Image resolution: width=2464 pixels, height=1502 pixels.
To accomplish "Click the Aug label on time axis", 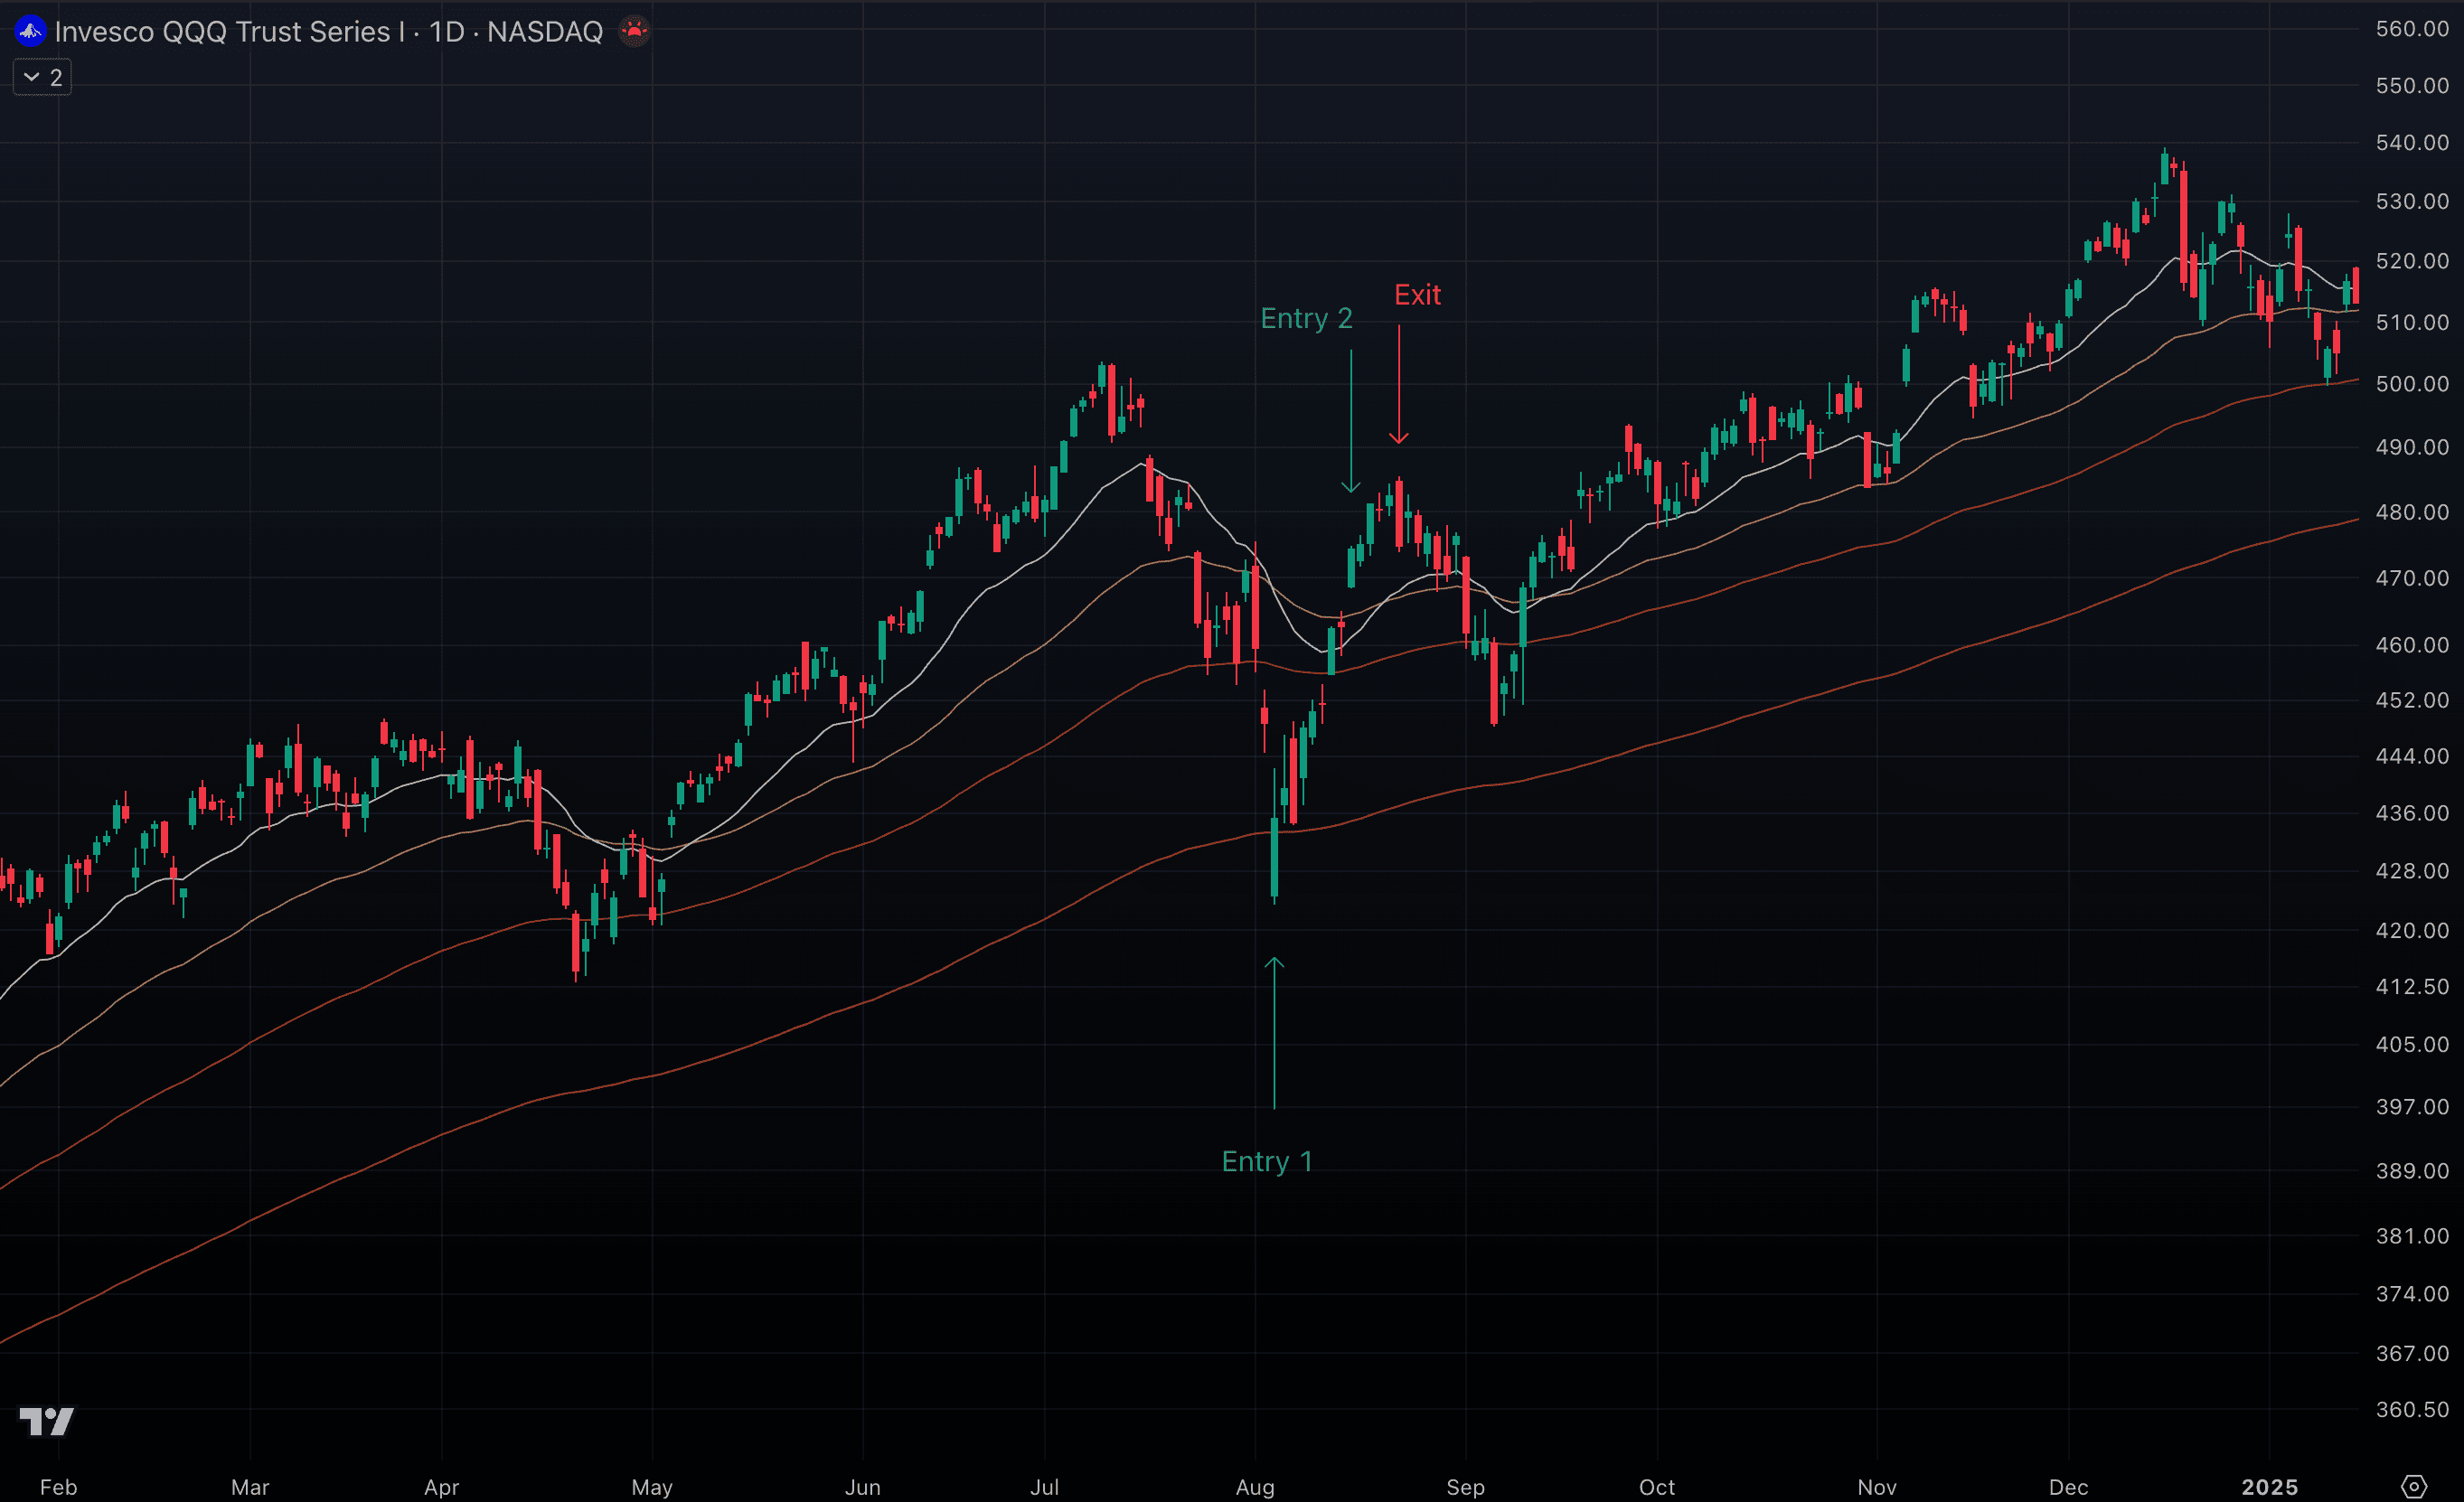I will pyautogui.click(x=1255, y=1487).
